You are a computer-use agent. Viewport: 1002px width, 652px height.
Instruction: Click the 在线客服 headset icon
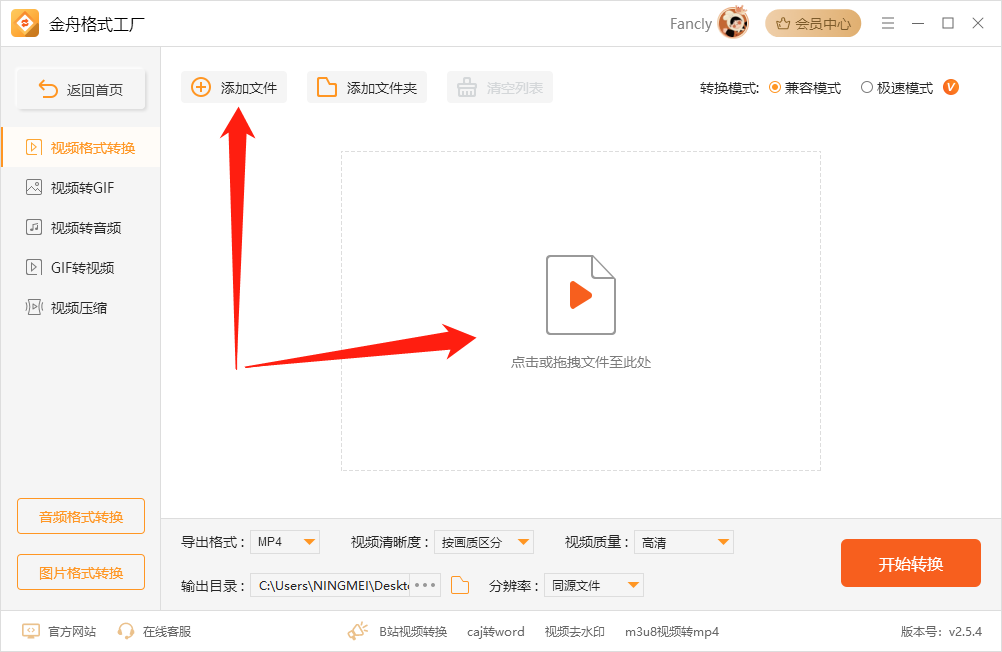[126, 632]
